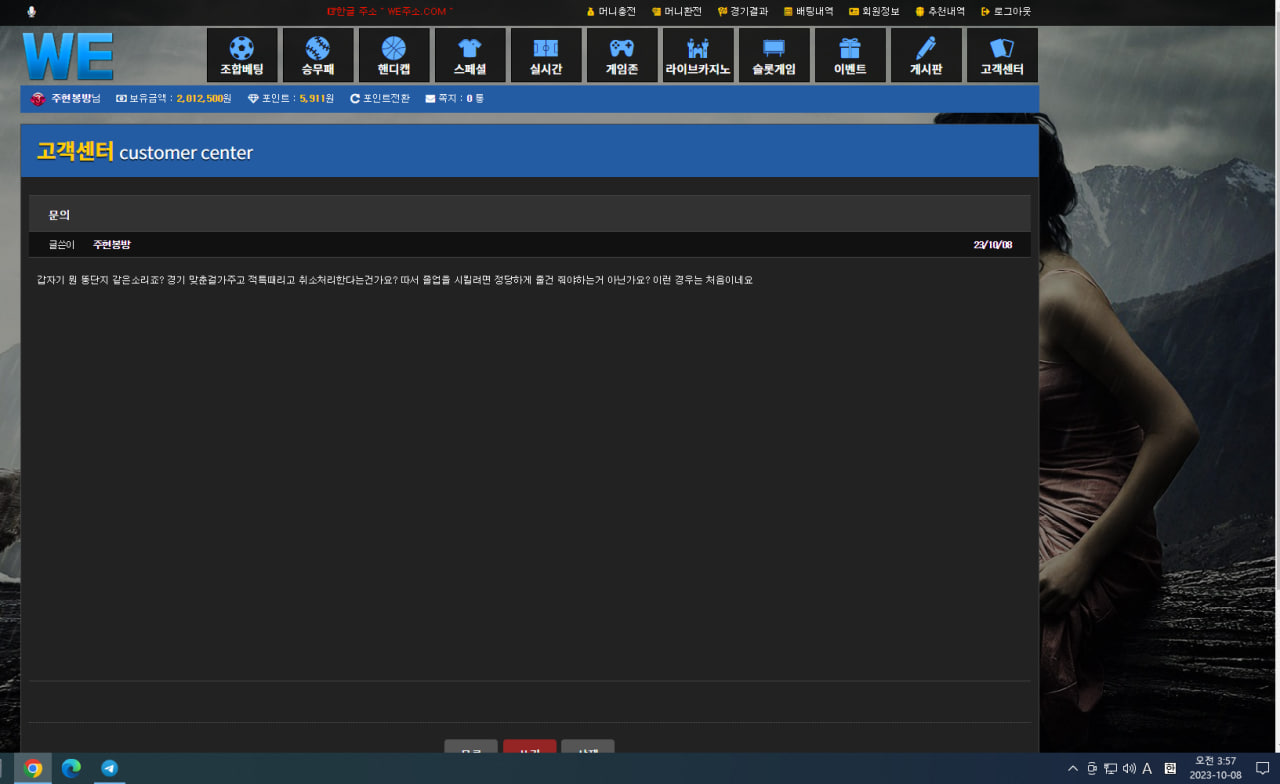Image resolution: width=1280 pixels, height=784 pixels.
Task: Select the 승무패 baseball icon
Action: click(317, 48)
